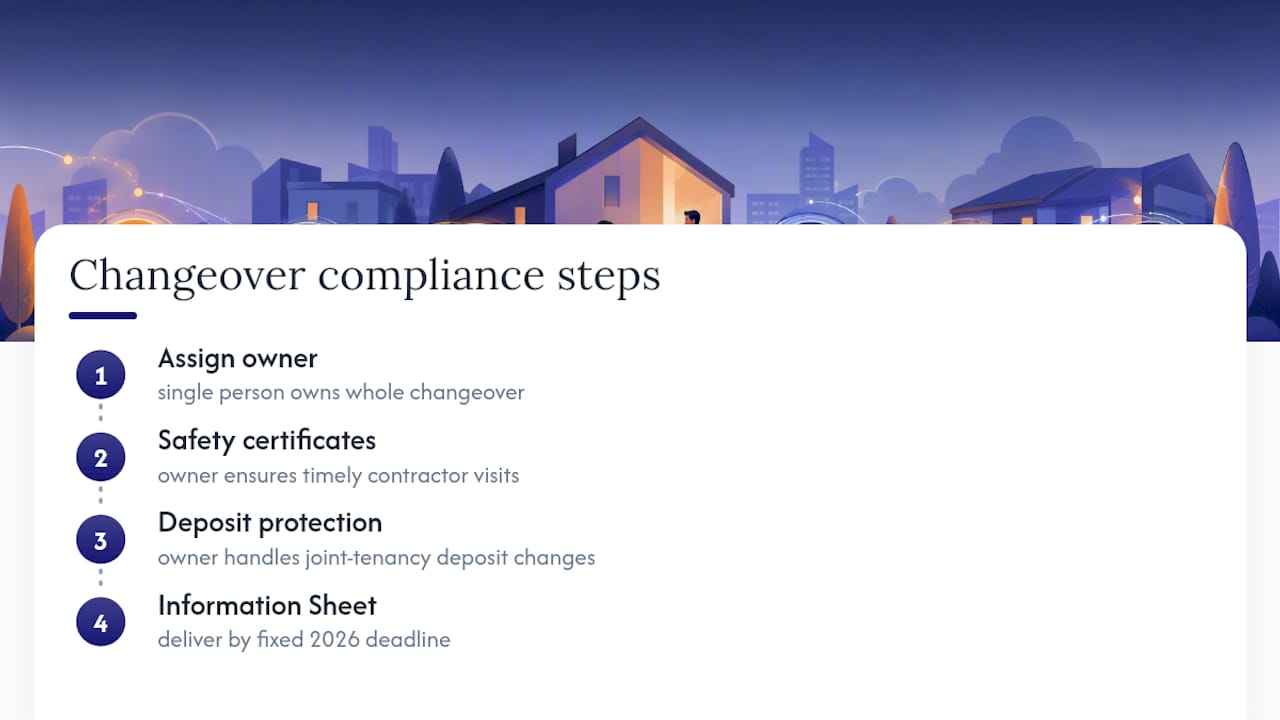Click 'Changeover compliance steps' title
The image size is (1280, 720).
[x=365, y=275]
